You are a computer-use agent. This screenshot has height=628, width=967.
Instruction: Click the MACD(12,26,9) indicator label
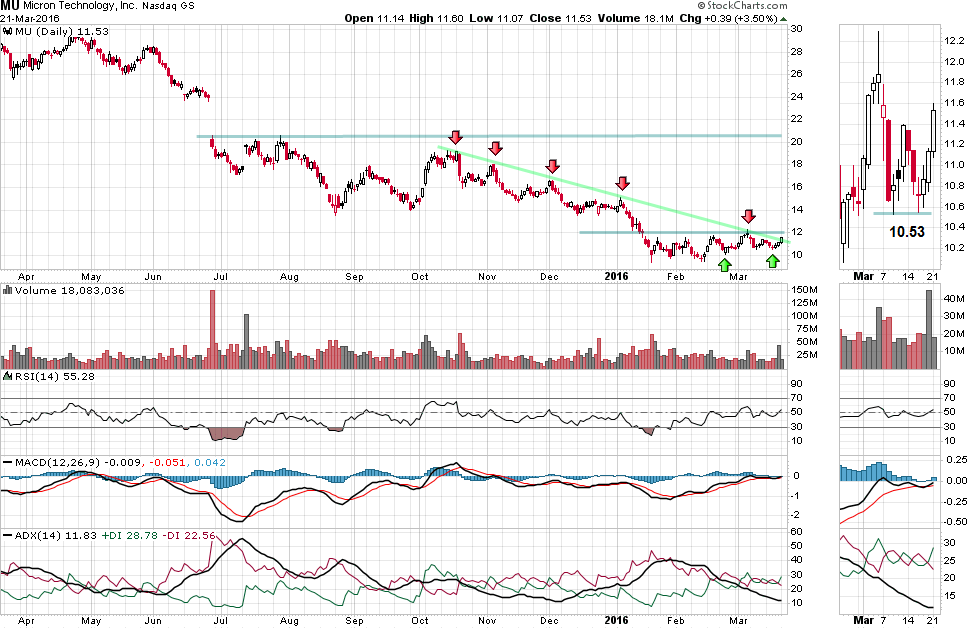click(x=58, y=462)
